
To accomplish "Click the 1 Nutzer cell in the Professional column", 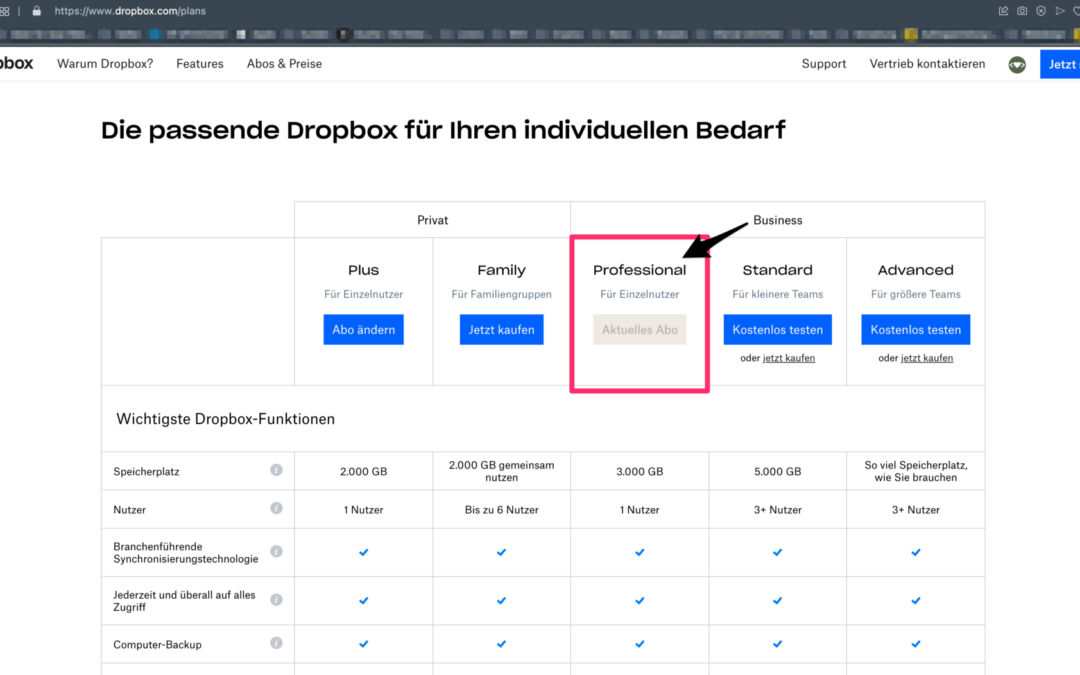I will coord(640,510).
